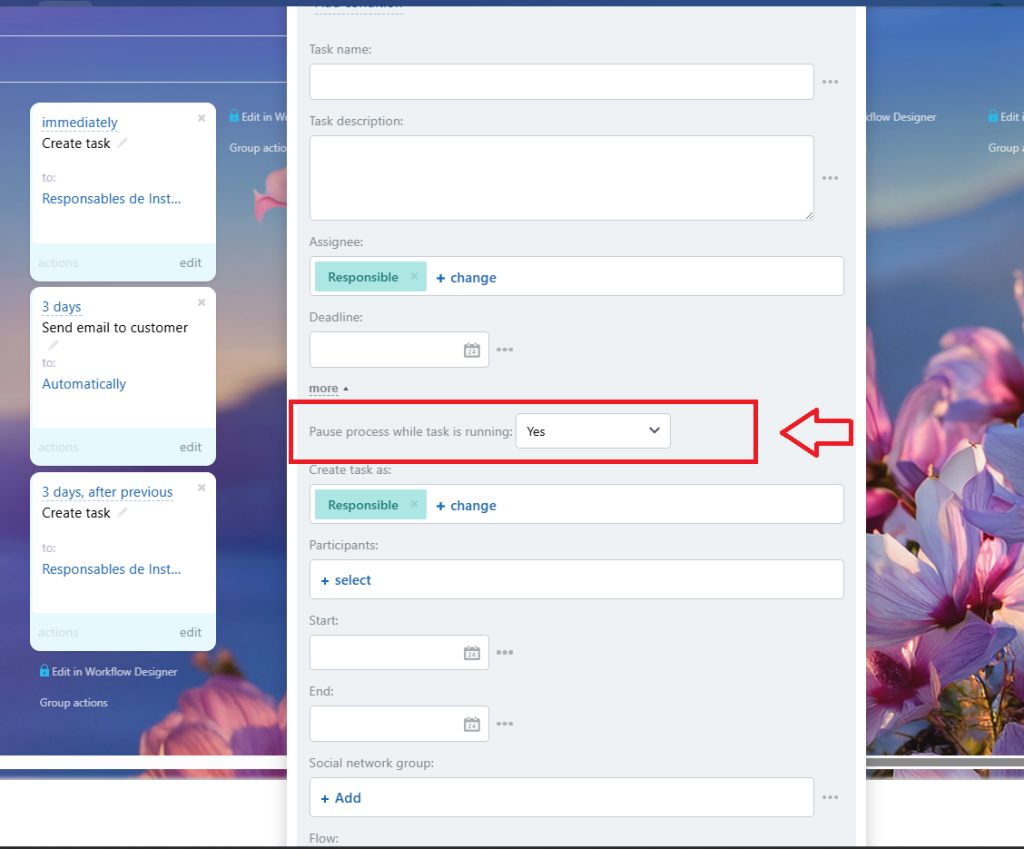This screenshot has width=1024, height=849.
Task: Click '+ Add' under Social network group
Action: point(341,798)
